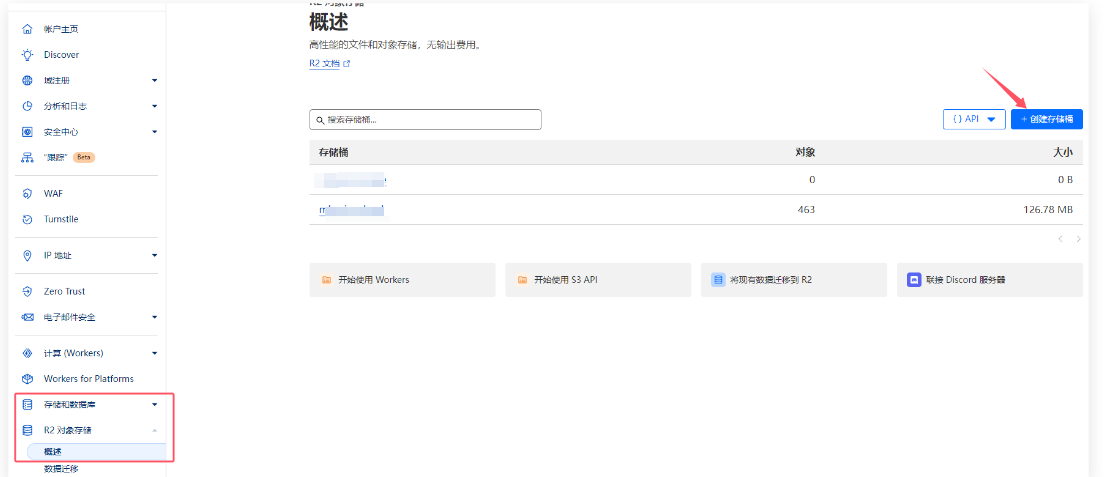
Task: Click the magnifier icon in bucket search
Action: [320, 120]
